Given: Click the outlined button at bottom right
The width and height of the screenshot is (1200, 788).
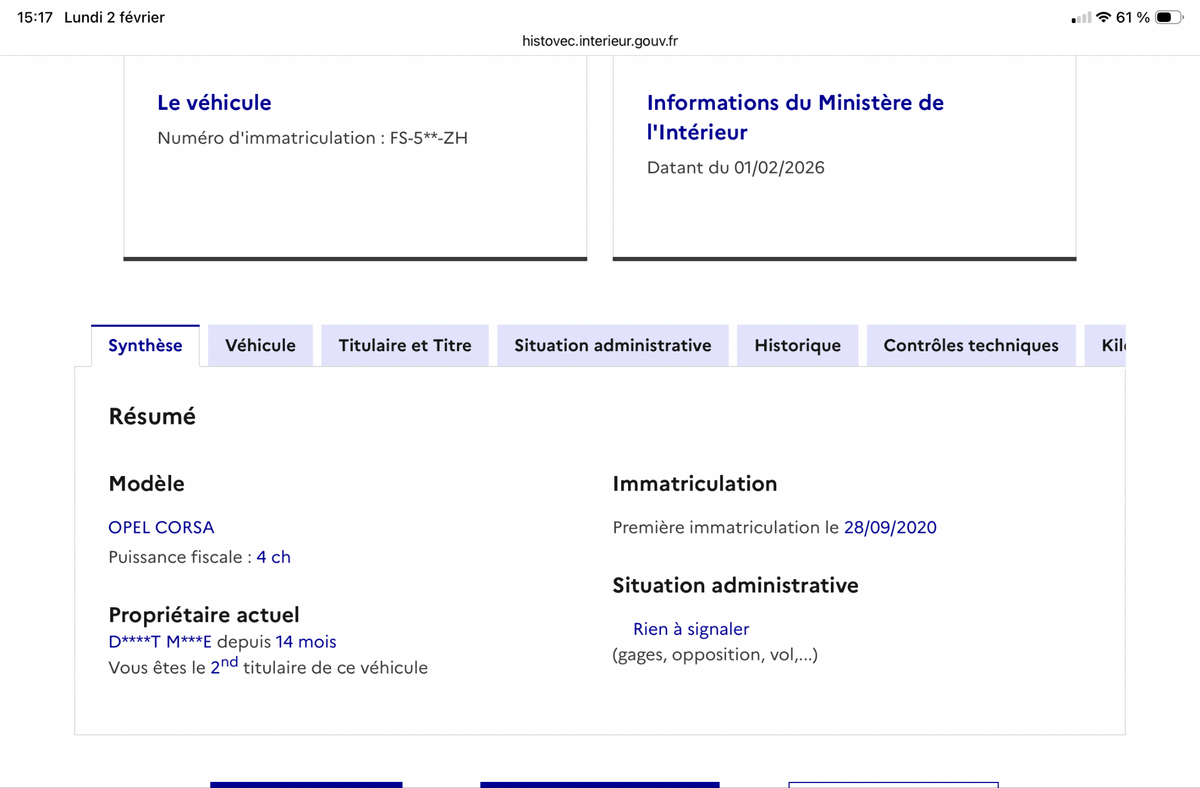Looking at the screenshot, I should pyautogui.click(x=893, y=785).
